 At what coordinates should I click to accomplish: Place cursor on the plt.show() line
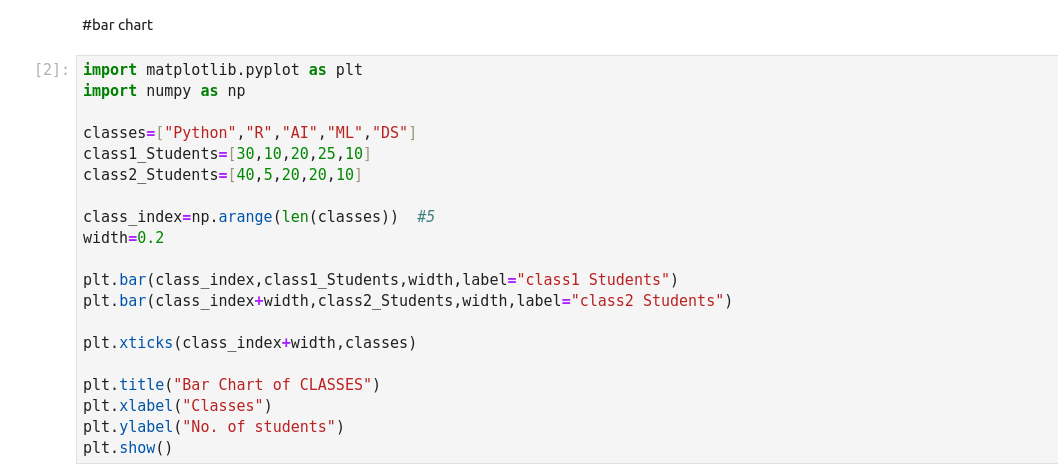[x=128, y=448]
